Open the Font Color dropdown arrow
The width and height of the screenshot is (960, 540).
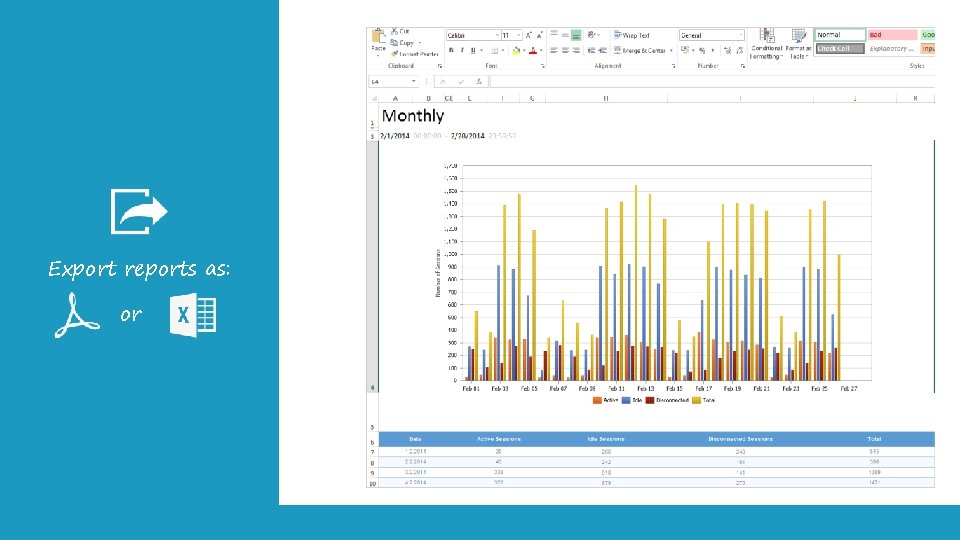pos(541,51)
